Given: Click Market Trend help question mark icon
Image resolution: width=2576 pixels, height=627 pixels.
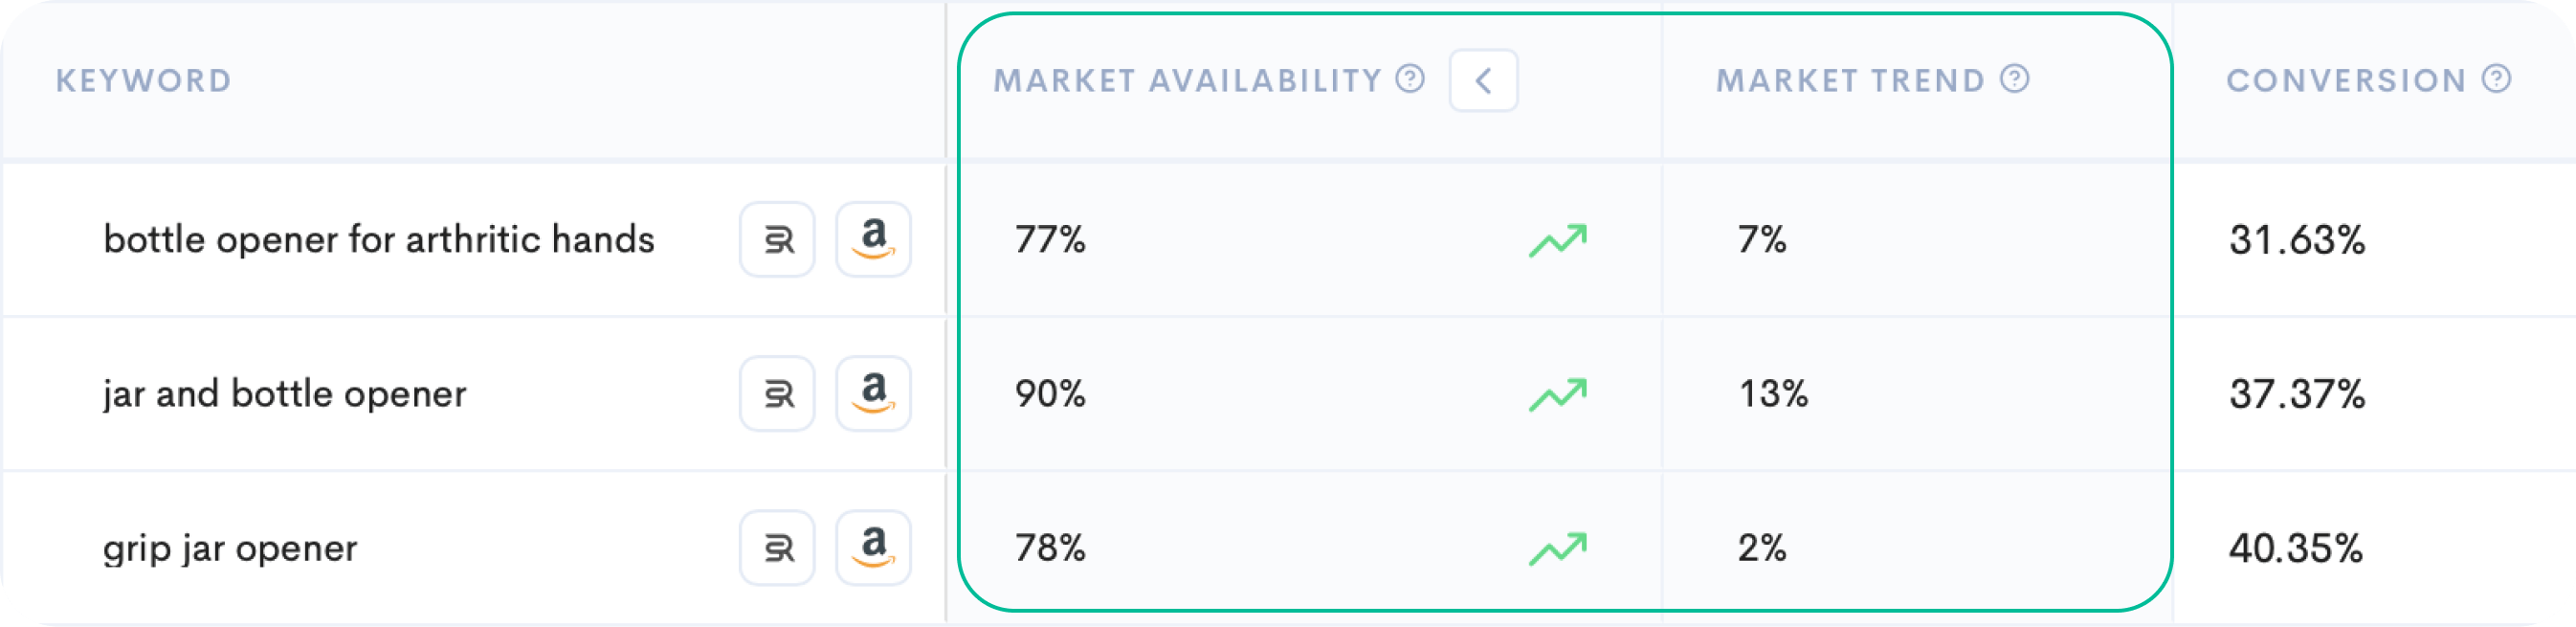Looking at the screenshot, I should click(x=2014, y=78).
